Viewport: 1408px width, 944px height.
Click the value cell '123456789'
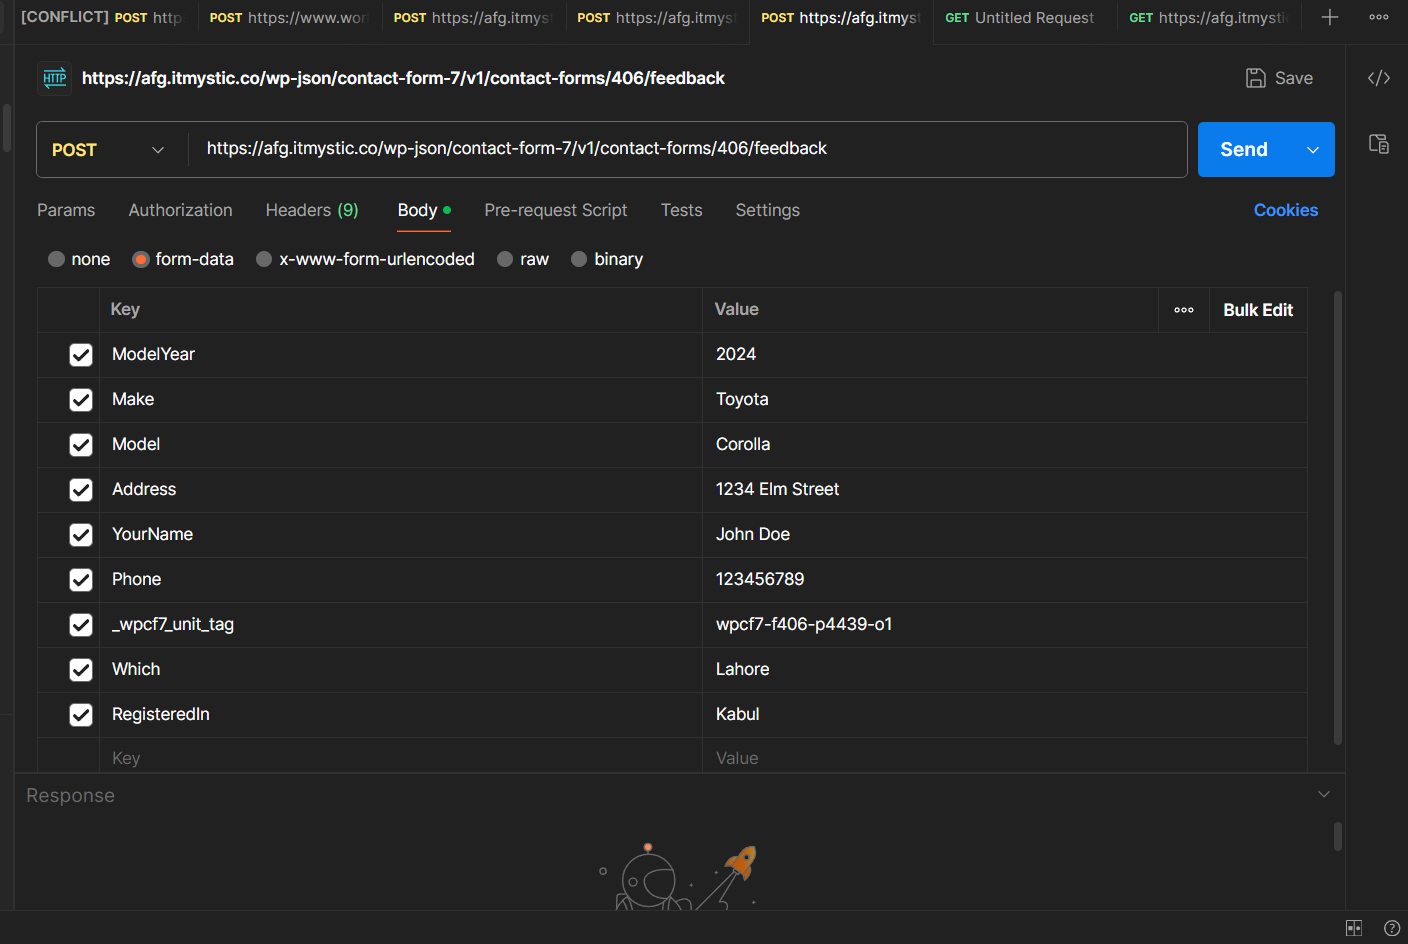tap(1005, 580)
